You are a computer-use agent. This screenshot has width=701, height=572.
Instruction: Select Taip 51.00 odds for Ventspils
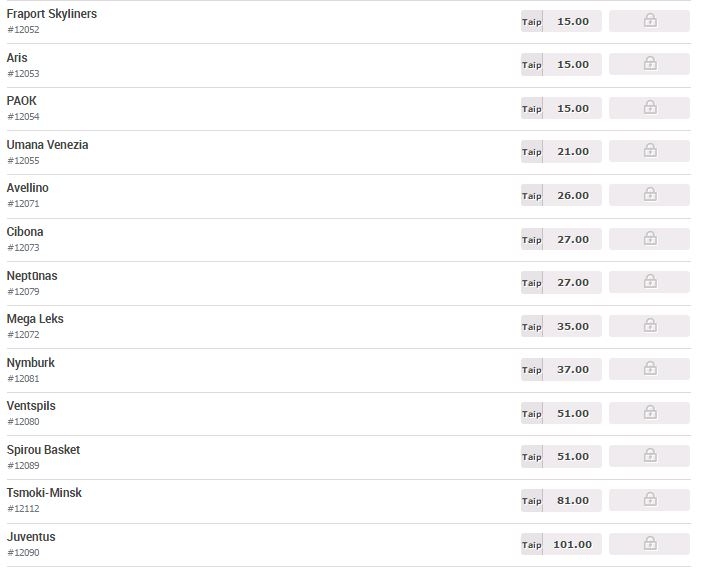click(561, 413)
